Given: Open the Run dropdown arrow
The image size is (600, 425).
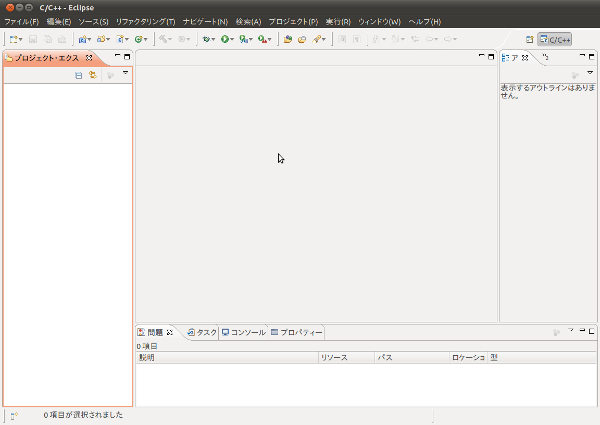Looking at the screenshot, I should coord(232,39).
